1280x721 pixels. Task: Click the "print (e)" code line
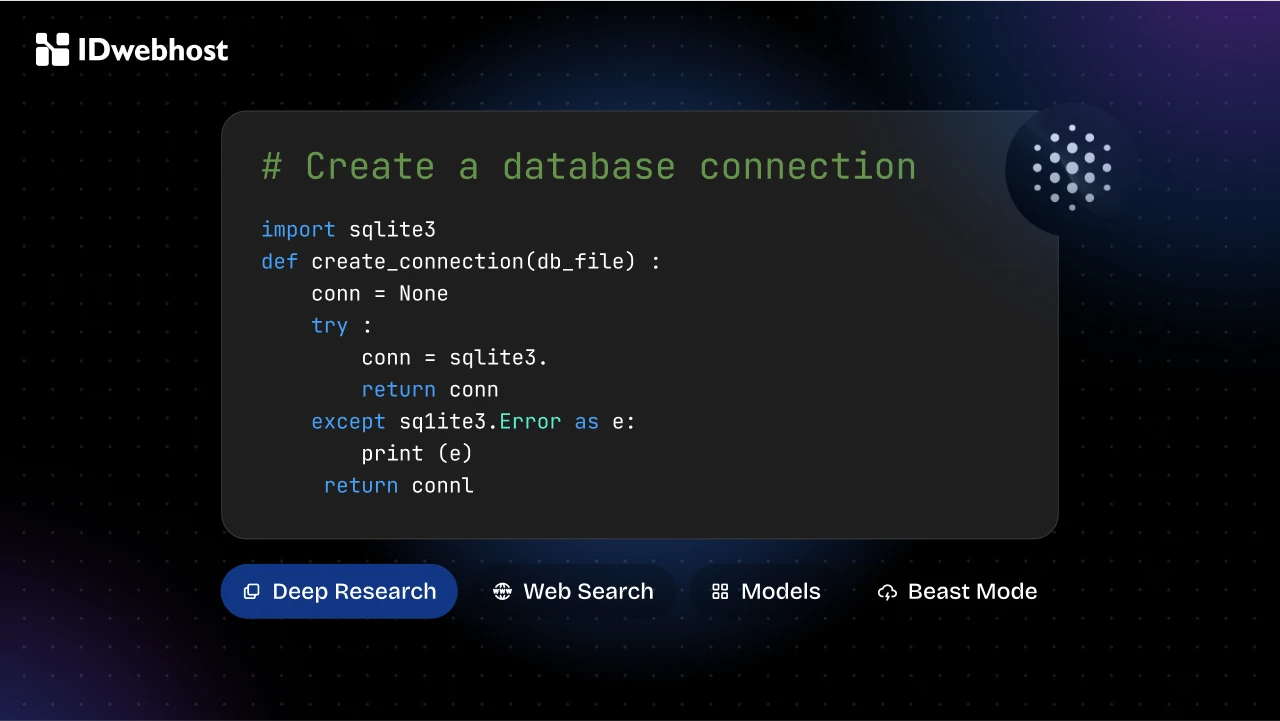[416, 454]
